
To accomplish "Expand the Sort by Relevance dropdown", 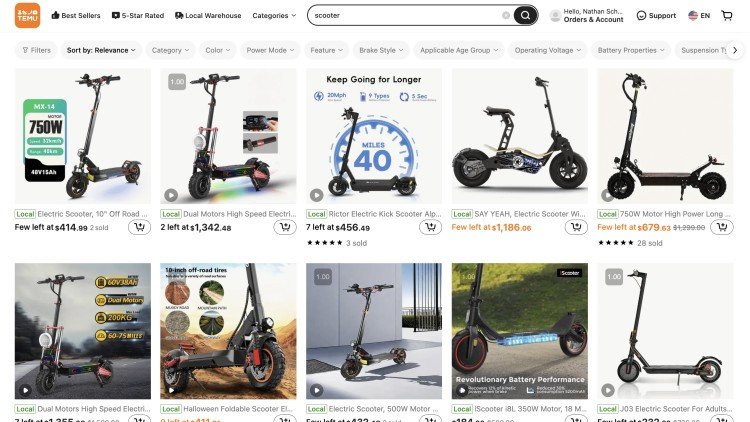I will point(101,50).
